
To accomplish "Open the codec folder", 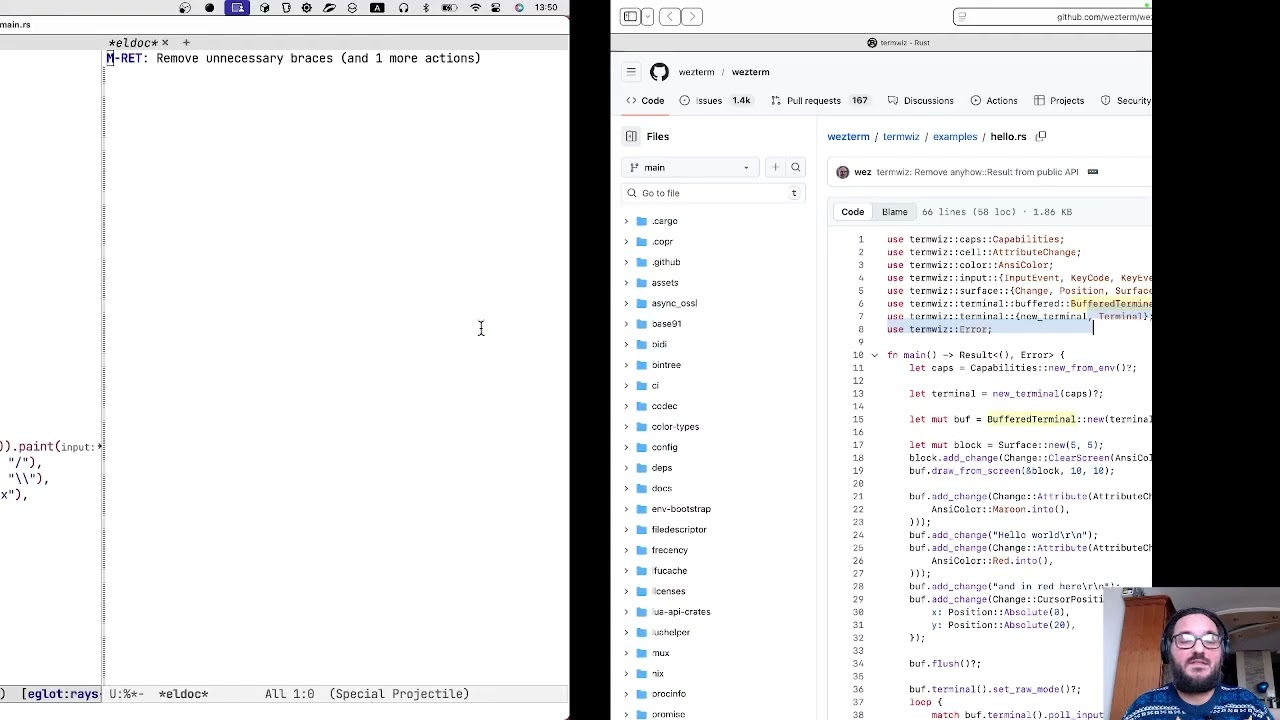I will [x=664, y=406].
